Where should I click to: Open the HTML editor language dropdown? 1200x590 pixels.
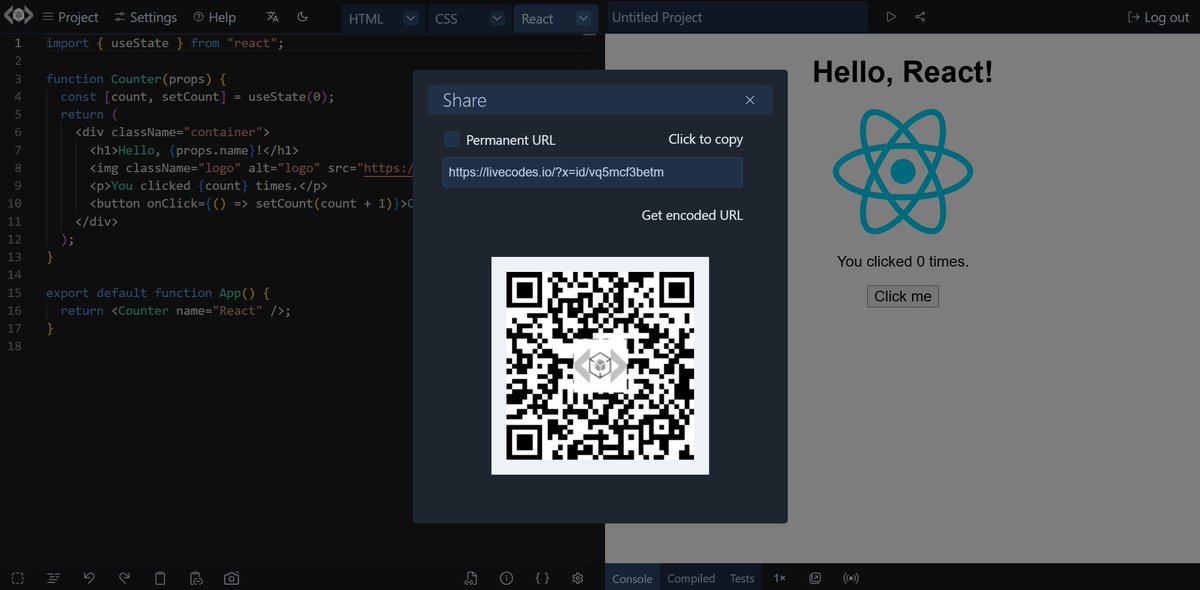click(x=411, y=18)
